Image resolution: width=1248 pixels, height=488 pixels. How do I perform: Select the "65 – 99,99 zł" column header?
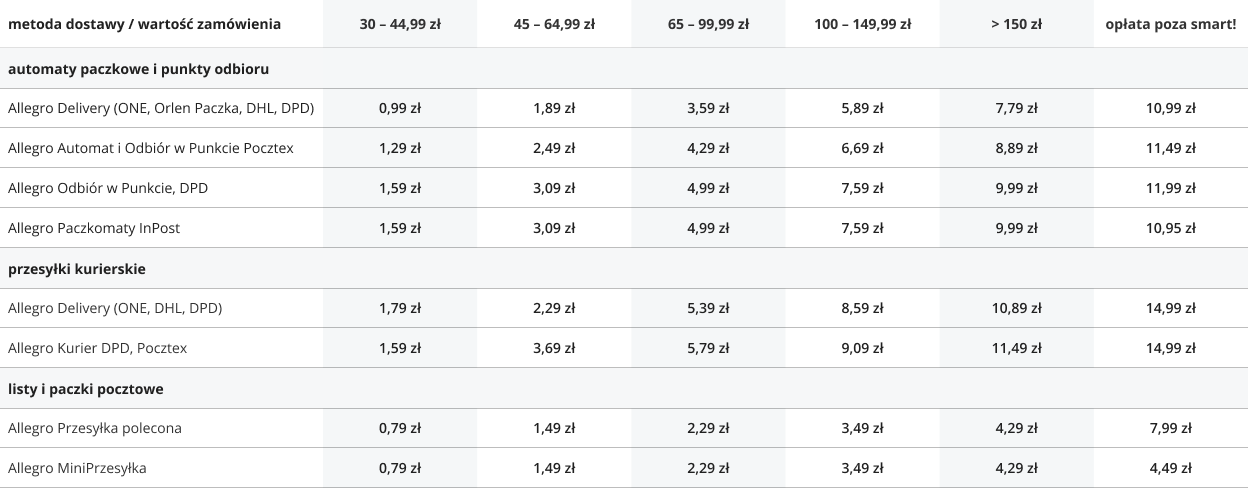[x=708, y=24]
